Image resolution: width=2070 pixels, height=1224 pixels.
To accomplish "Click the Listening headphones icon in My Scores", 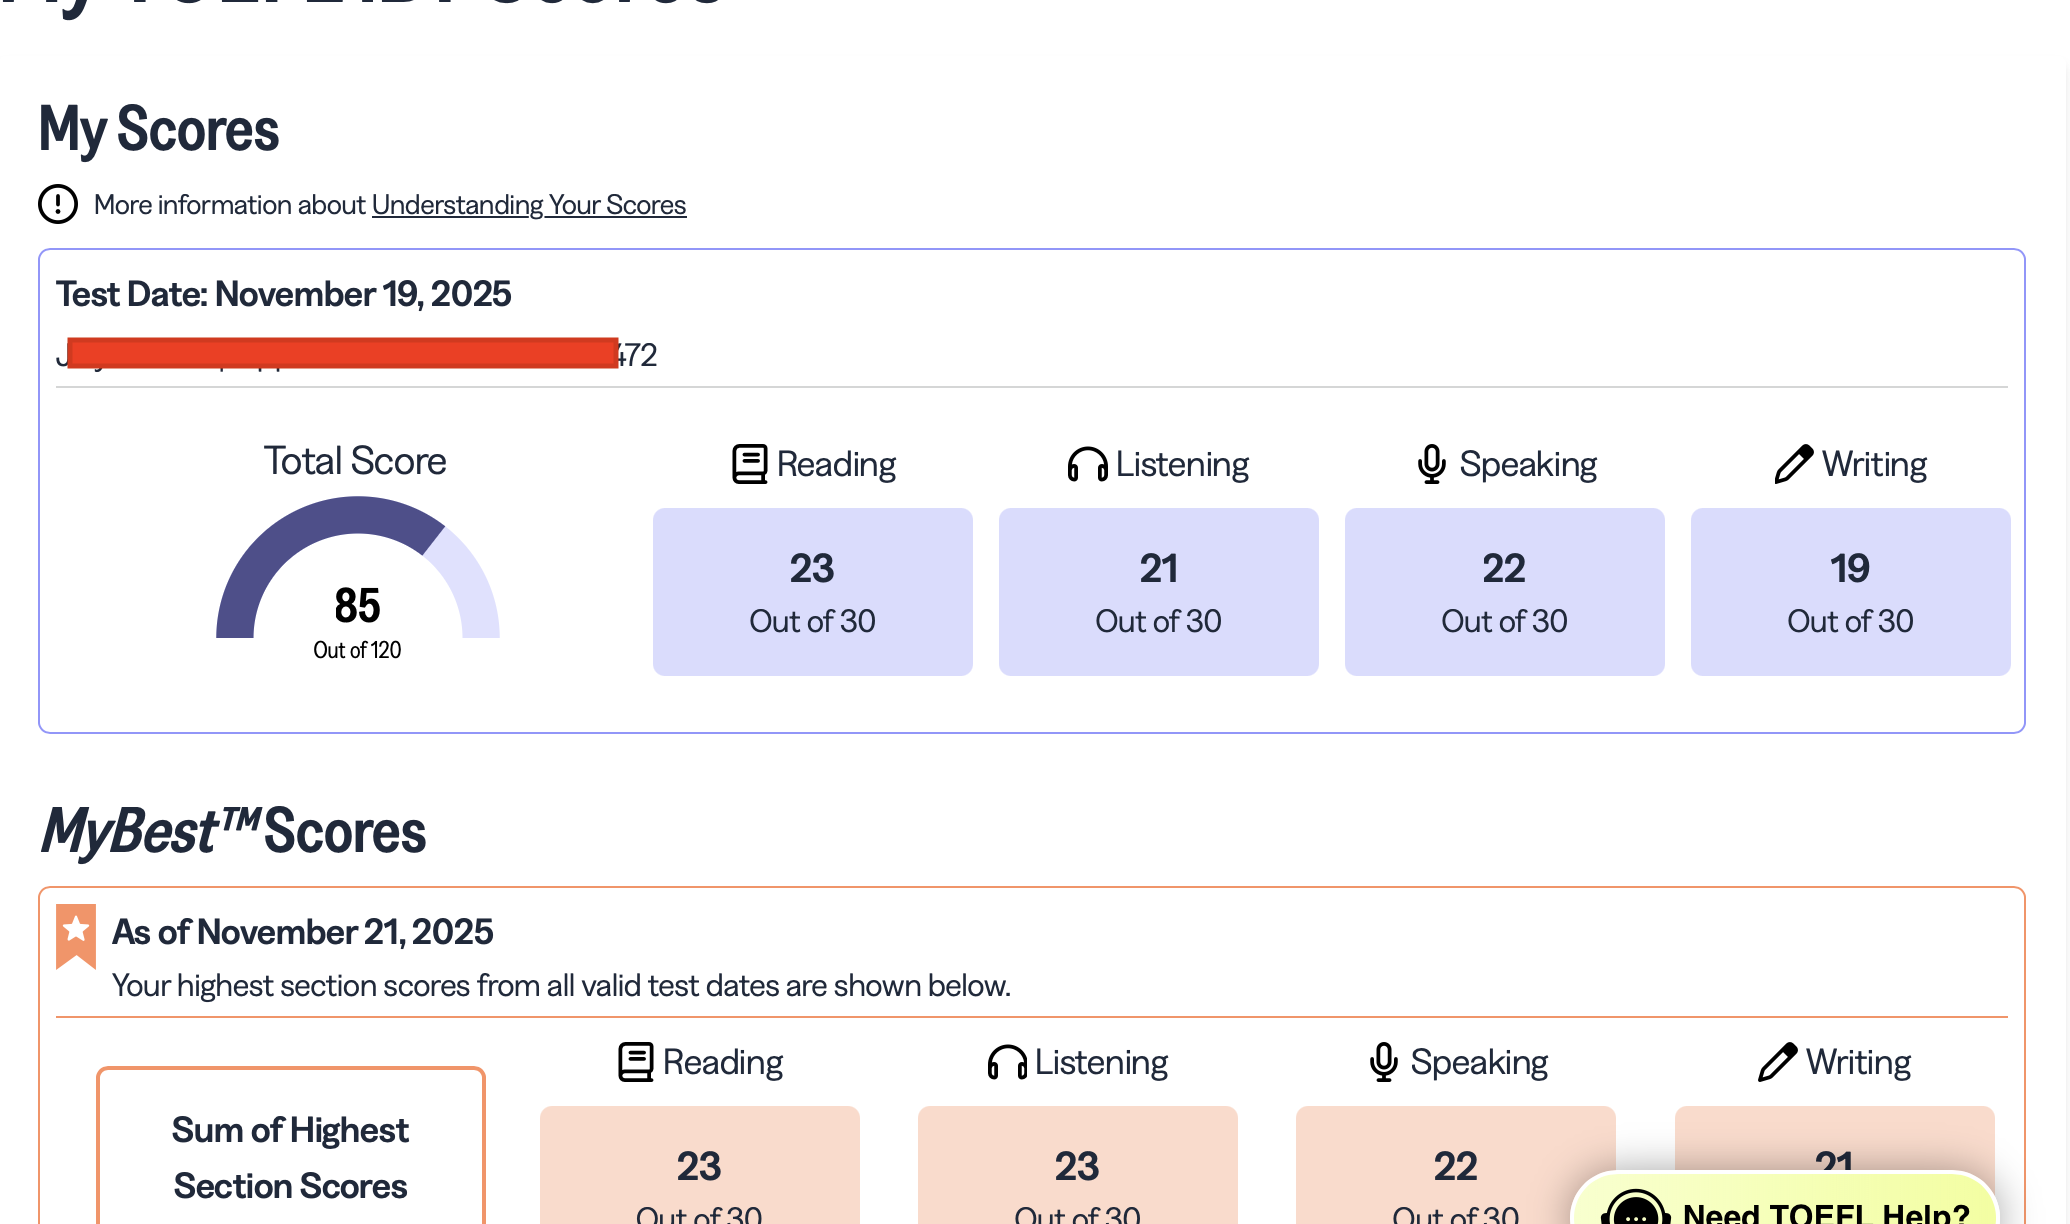I will coord(1087,464).
